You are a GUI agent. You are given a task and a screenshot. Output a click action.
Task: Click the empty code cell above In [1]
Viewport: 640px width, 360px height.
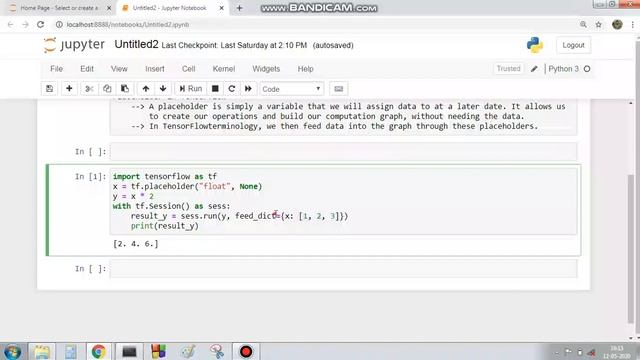[343, 151]
